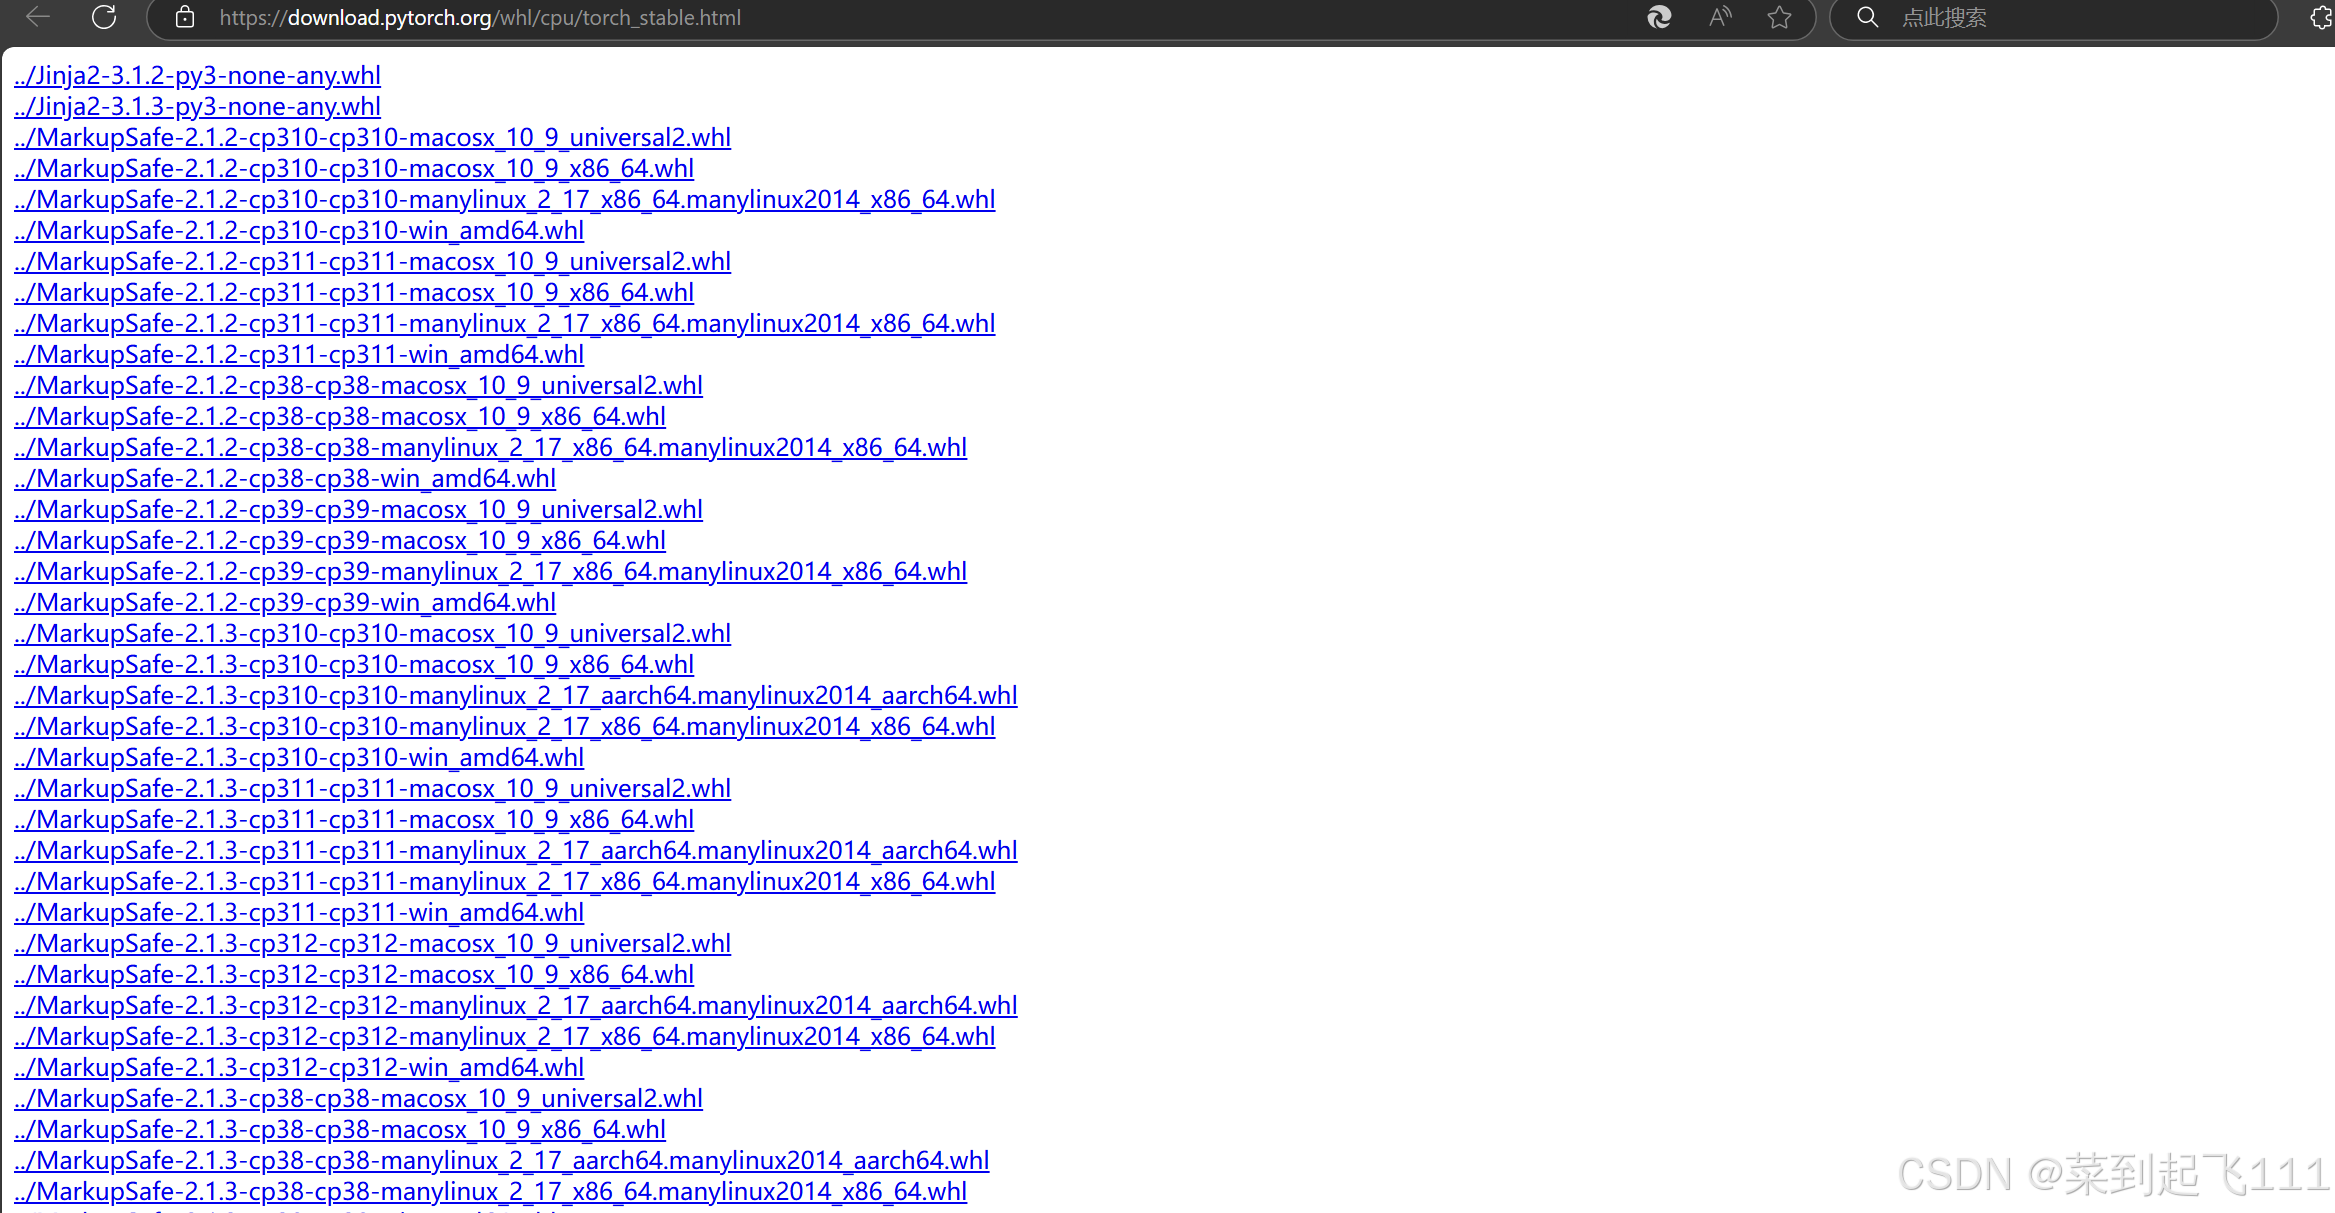Open the extensions puzzle icon
Image resolution: width=2335 pixels, height=1213 pixels.
2321,17
